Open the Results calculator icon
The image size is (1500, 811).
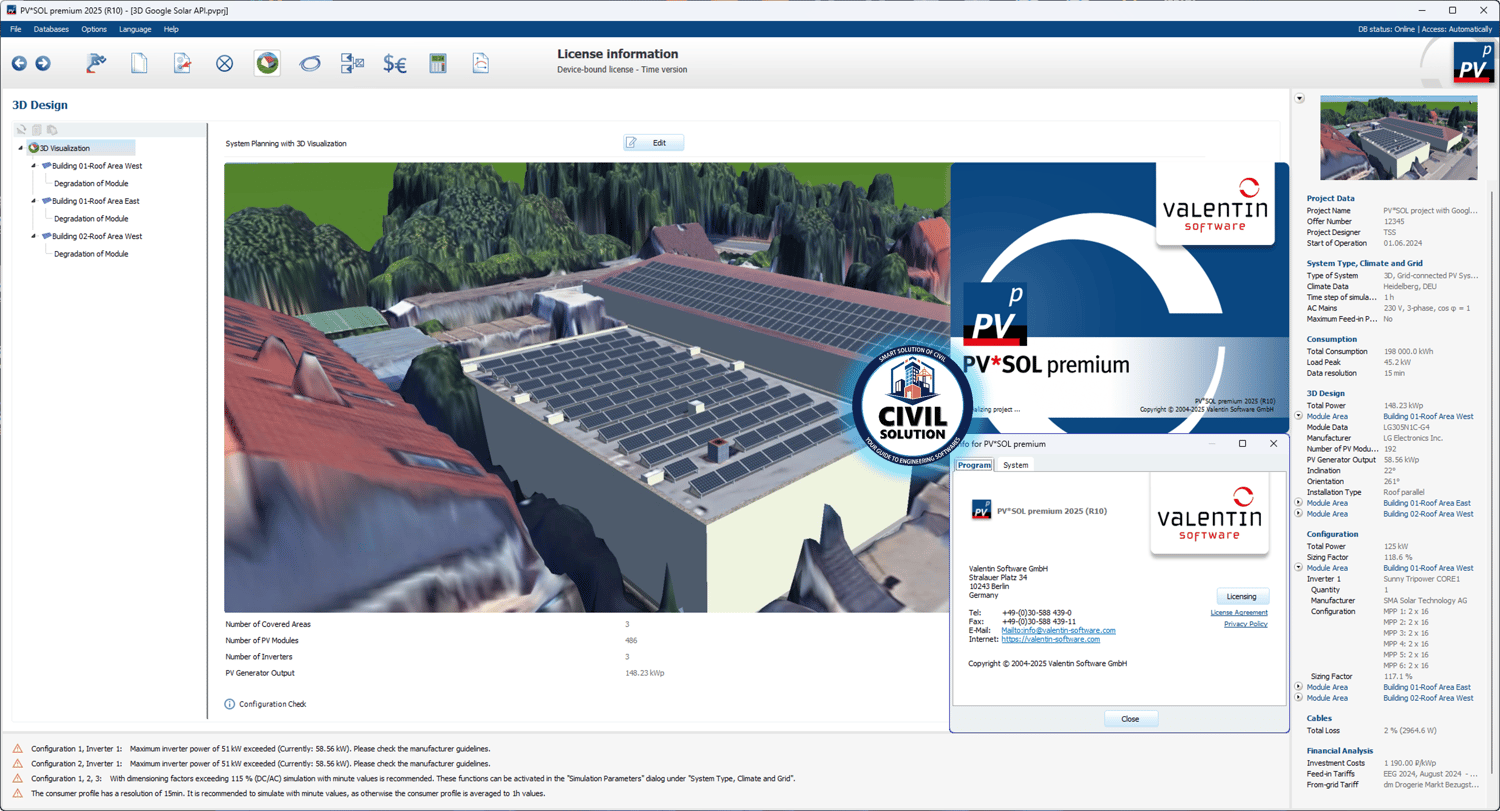(437, 64)
